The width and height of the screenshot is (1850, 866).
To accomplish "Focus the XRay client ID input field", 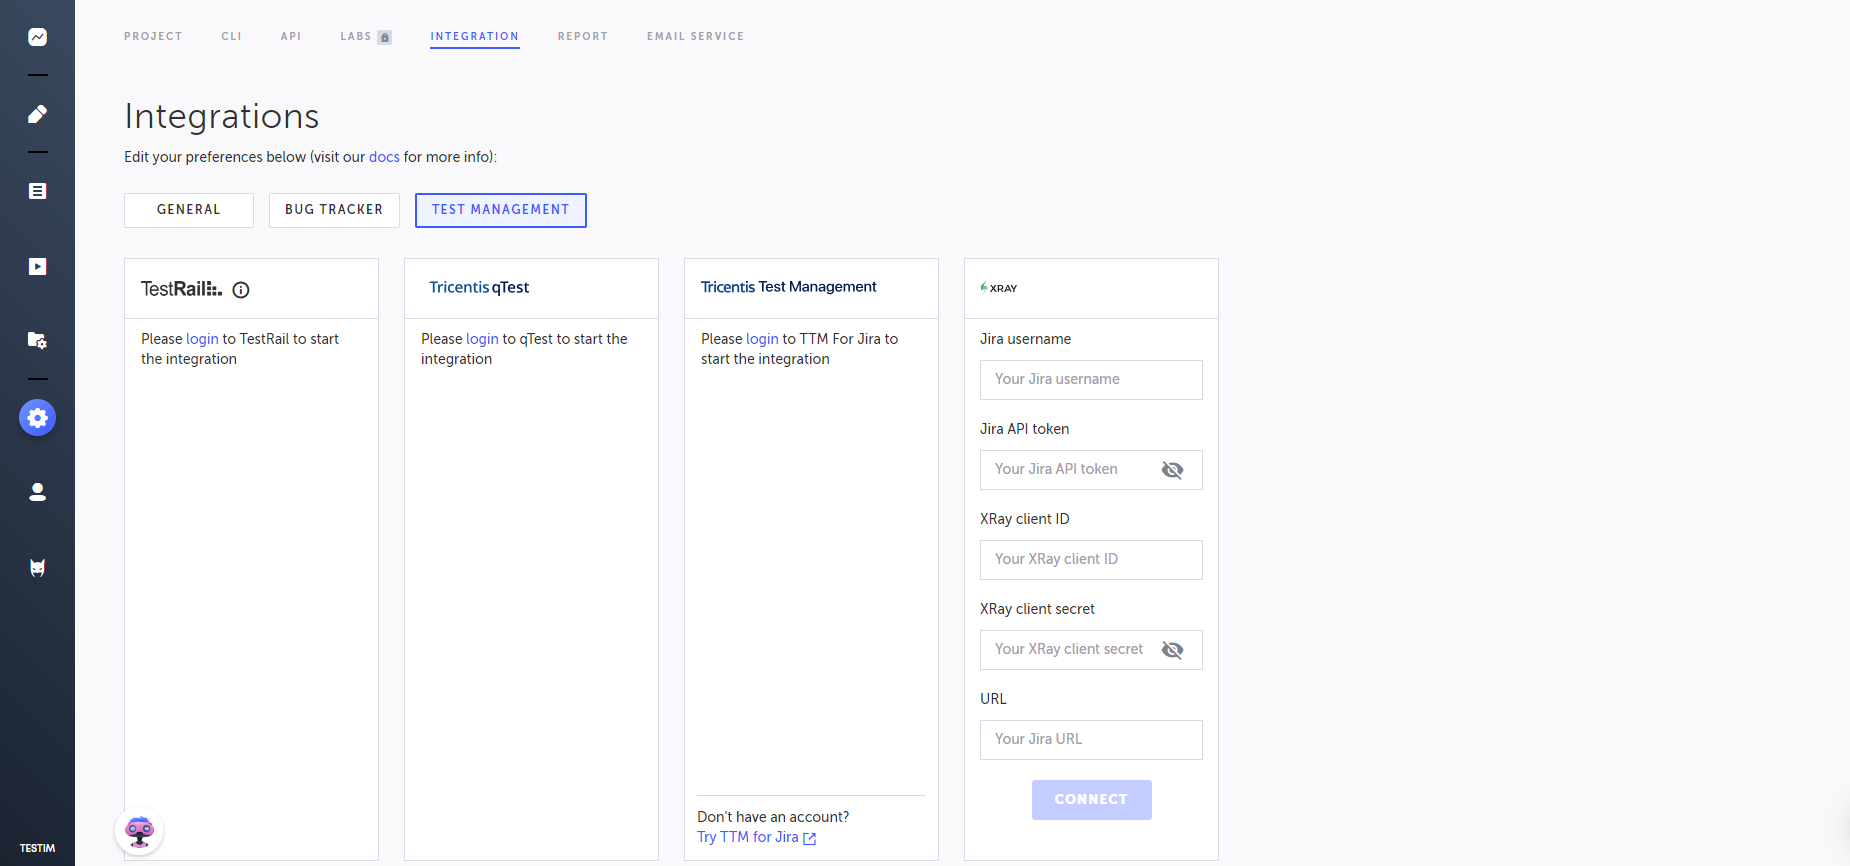I will click(x=1091, y=560).
